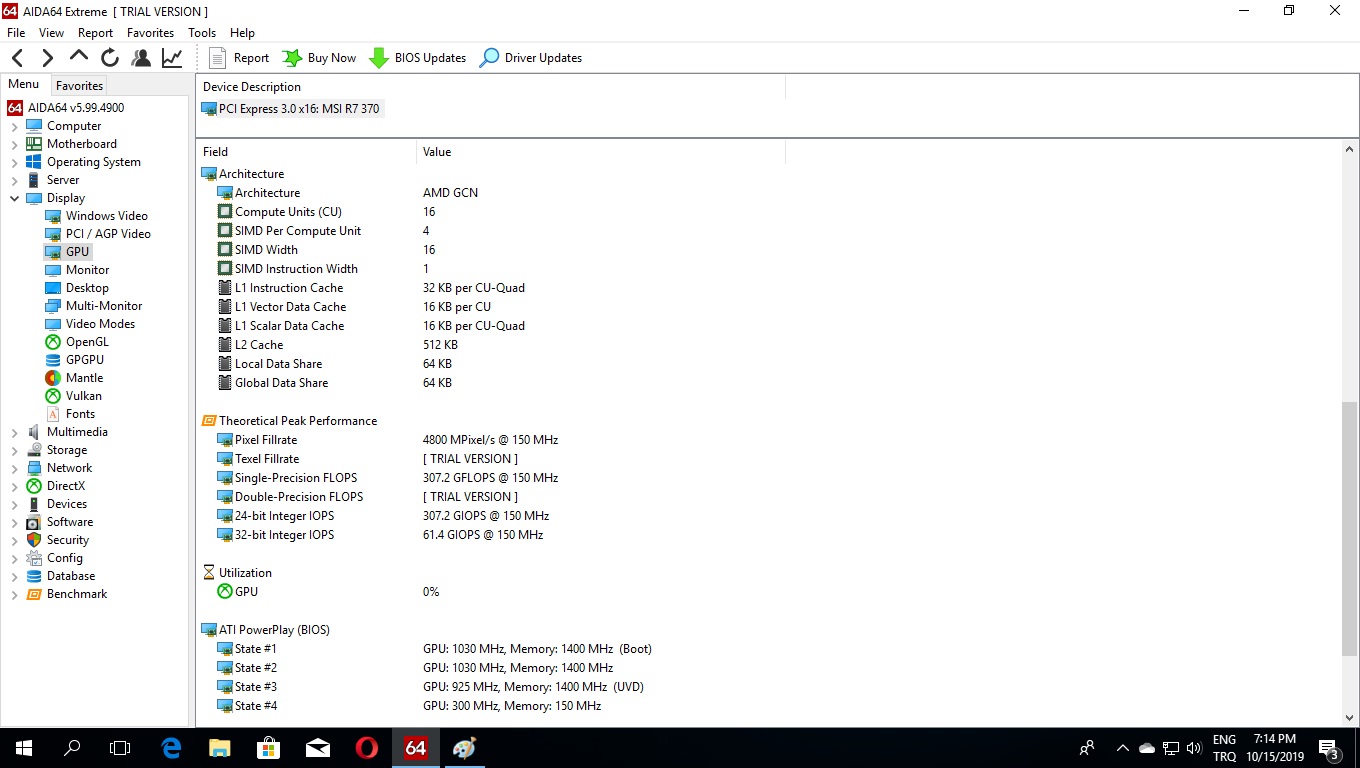Collapse the Display tree node
This screenshot has height=768, width=1360.
15,198
